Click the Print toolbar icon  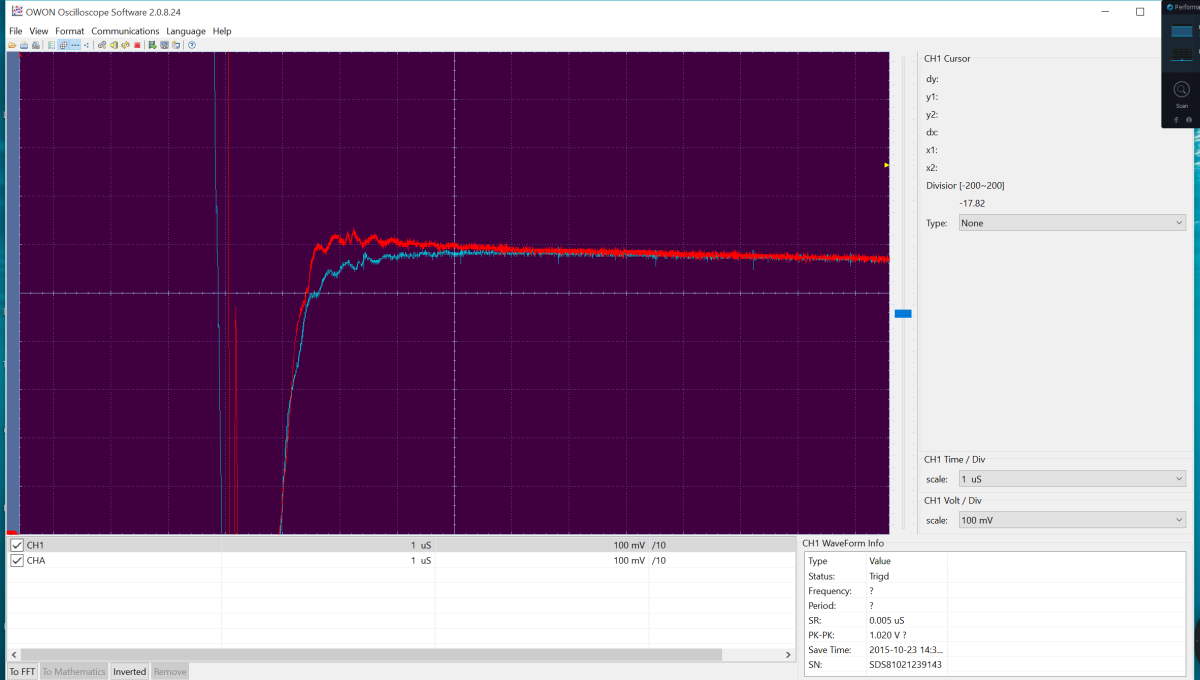coord(24,45)
